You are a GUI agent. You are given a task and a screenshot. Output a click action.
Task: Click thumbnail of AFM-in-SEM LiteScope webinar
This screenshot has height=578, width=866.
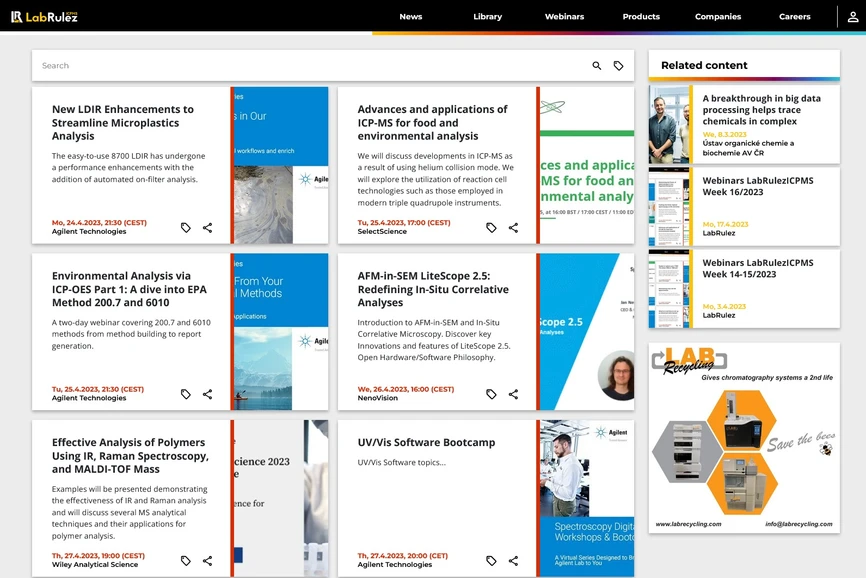pyautogui.click(x=585, y=332)
